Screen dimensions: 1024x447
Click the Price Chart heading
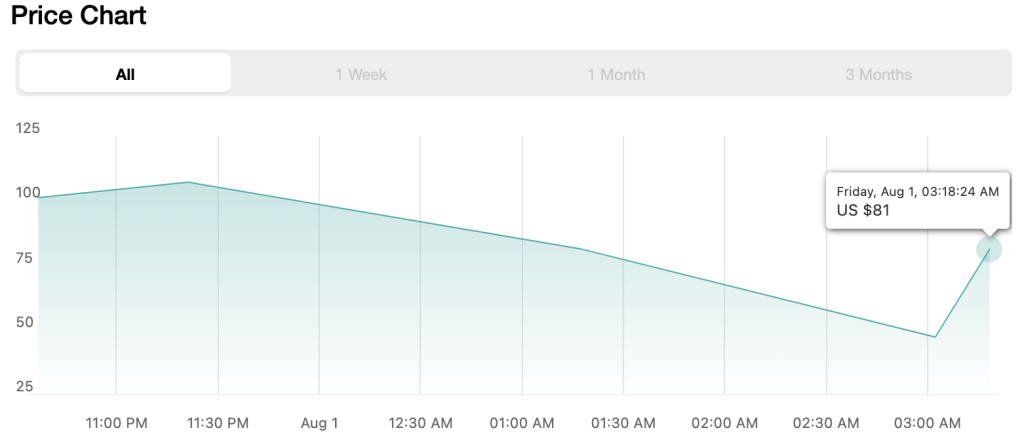(x=79, y=15)
